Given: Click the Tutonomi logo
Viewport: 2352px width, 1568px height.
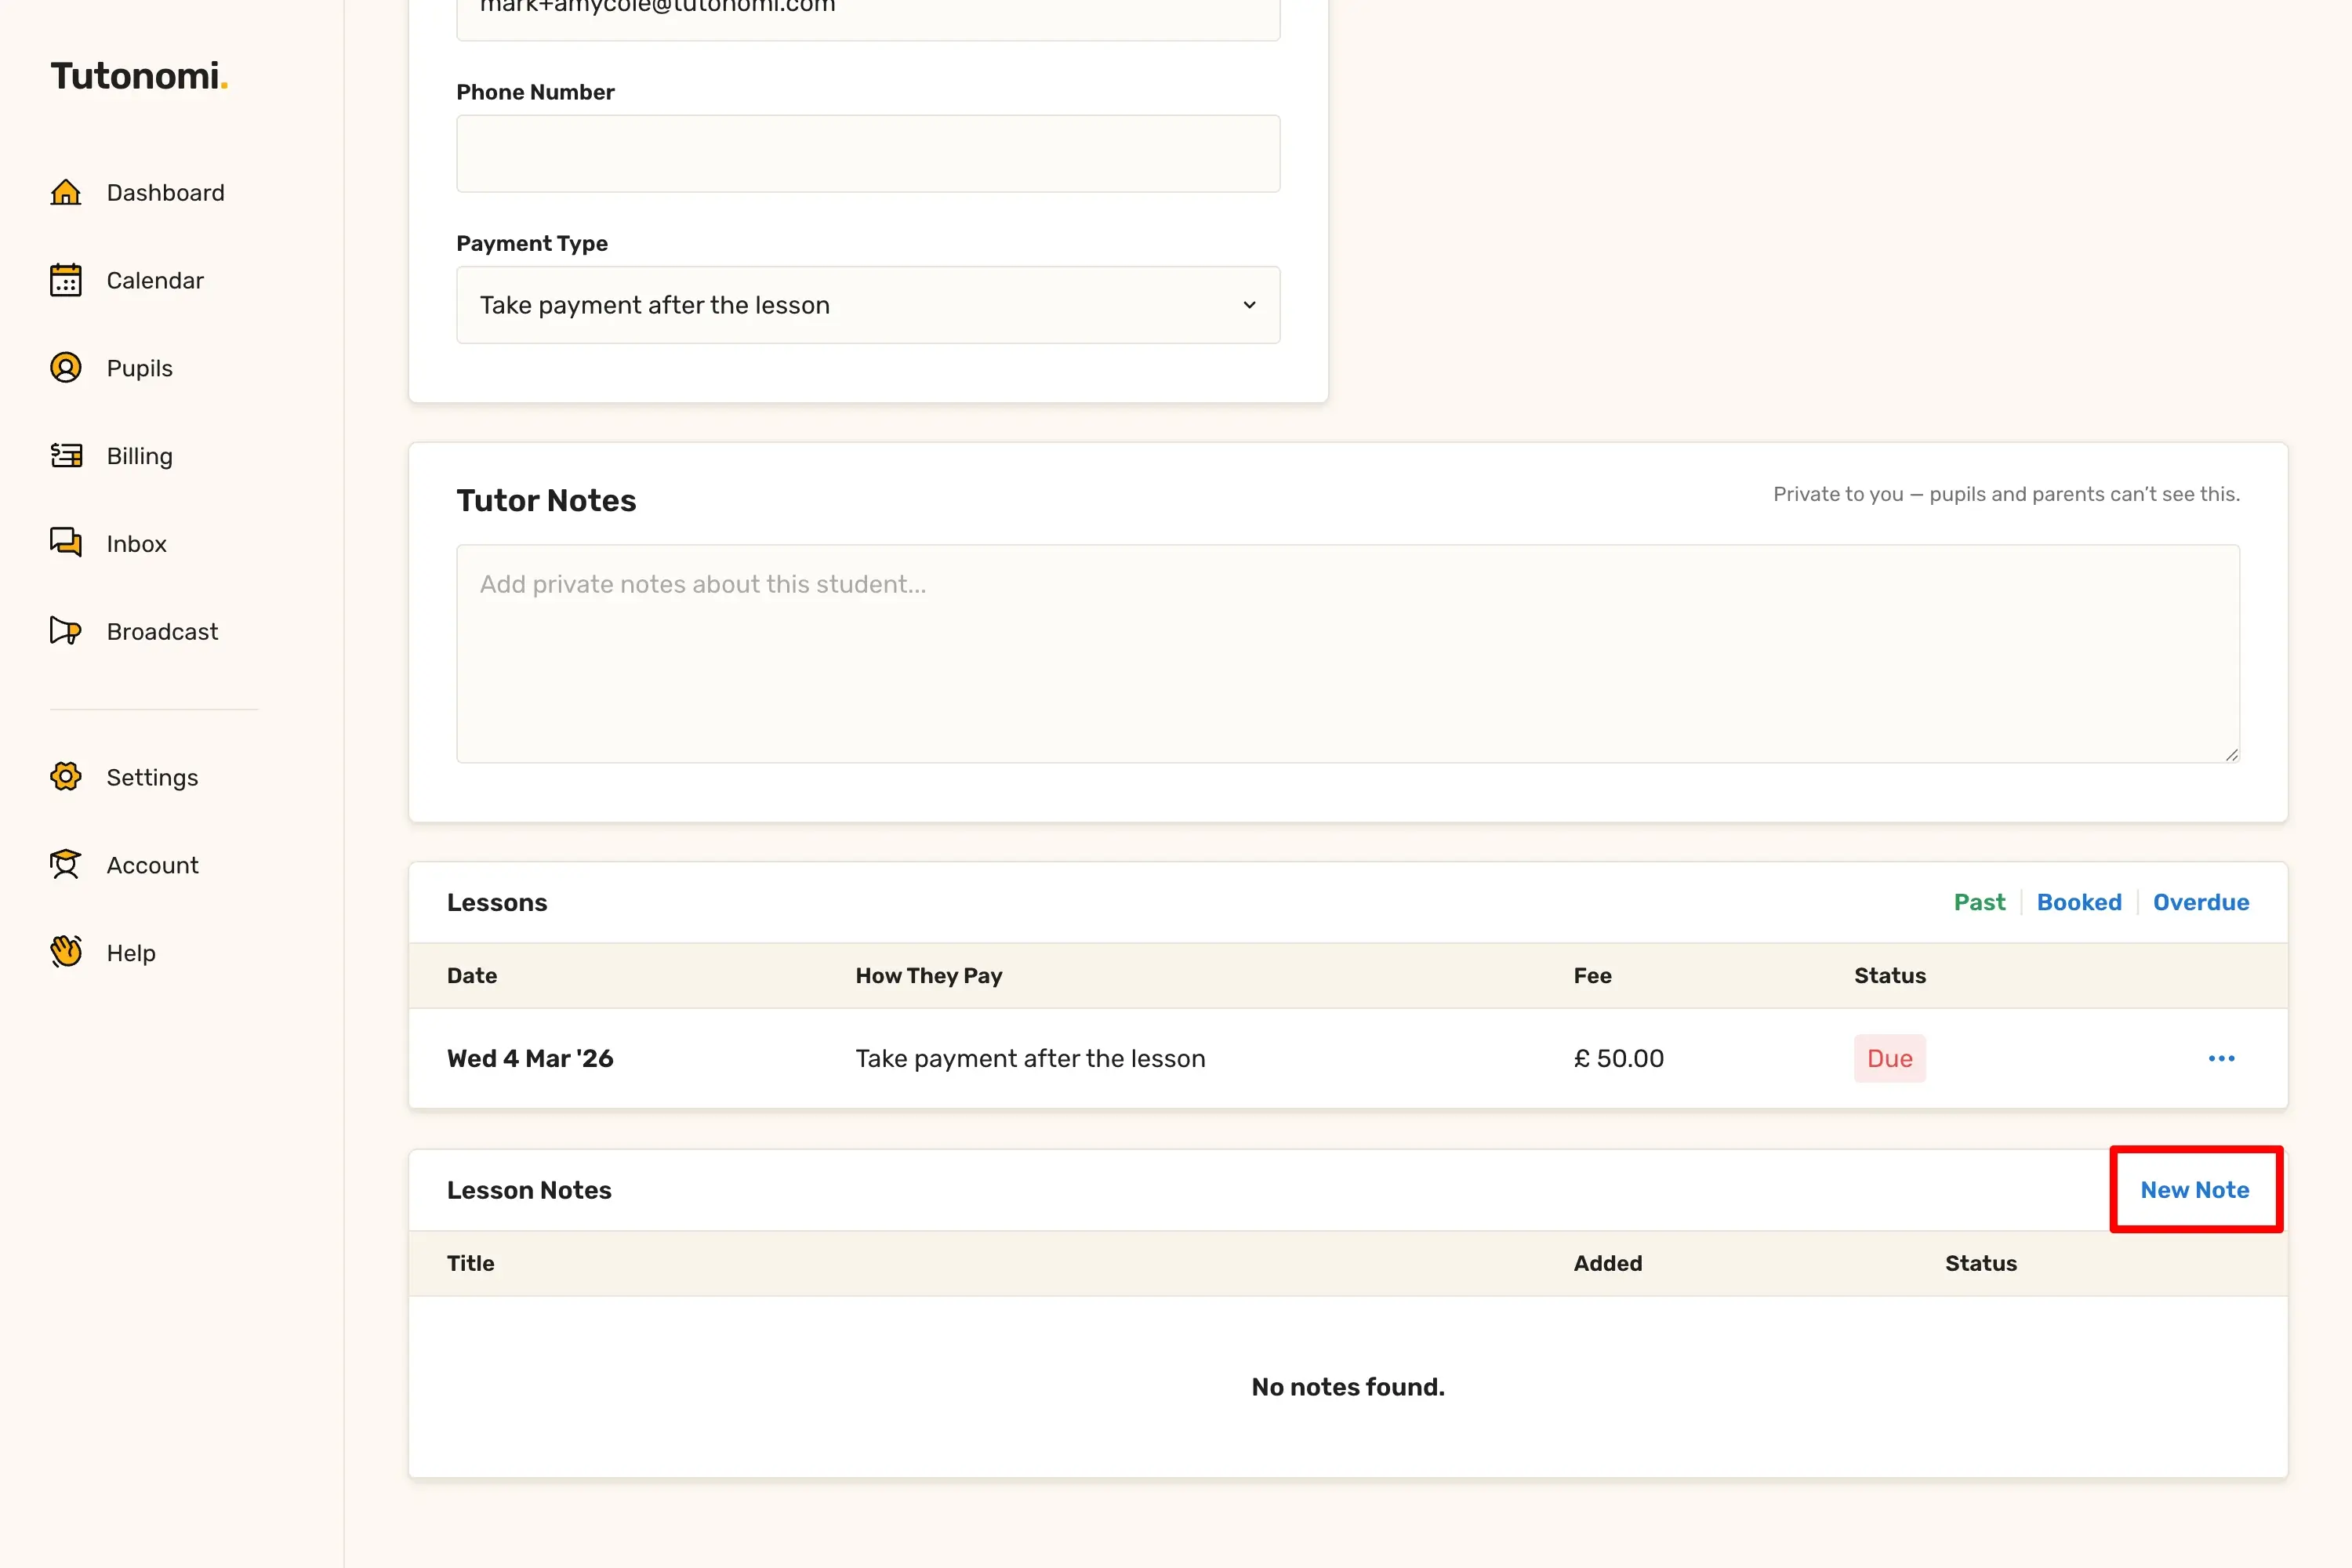Looking at the screenshot, I should (x=139, y=76).
